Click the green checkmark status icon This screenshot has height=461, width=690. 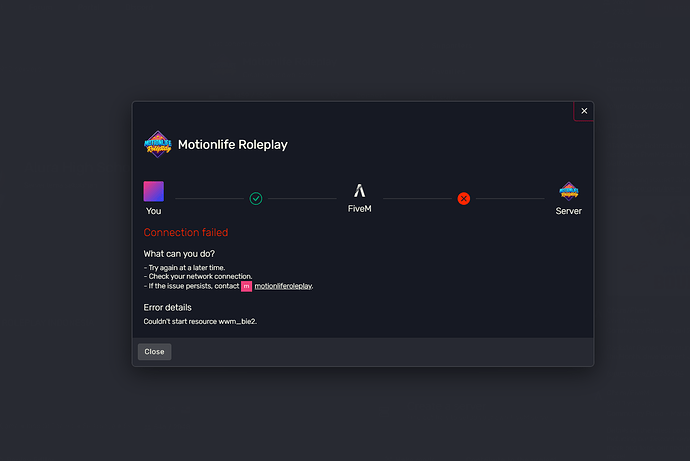coord(256,199)
